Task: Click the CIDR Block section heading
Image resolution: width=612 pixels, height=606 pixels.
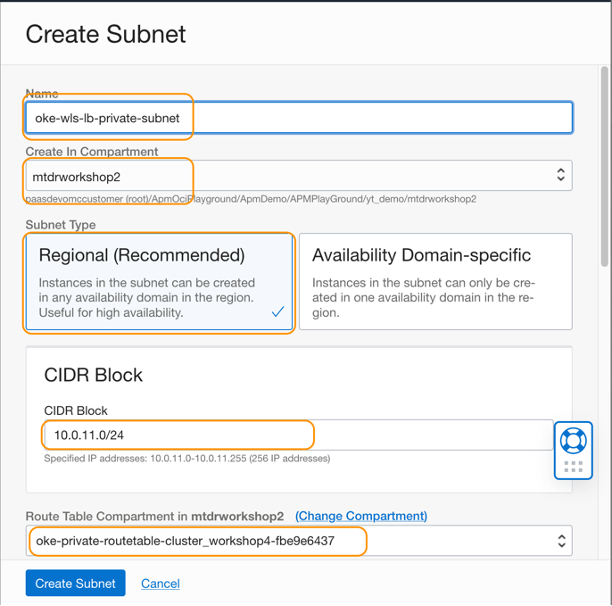Action: (x=94, y=375)
